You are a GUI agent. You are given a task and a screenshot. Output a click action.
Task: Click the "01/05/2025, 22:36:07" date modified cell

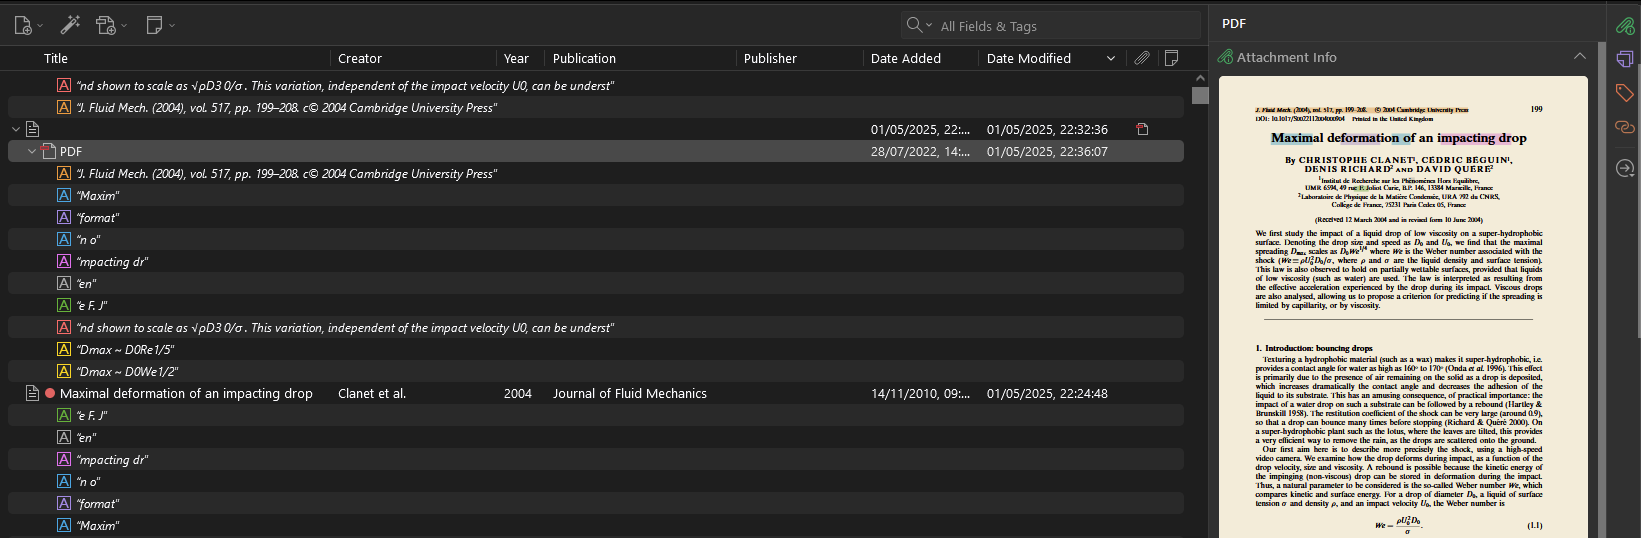pyautogui.click(x=1047, y=151)
